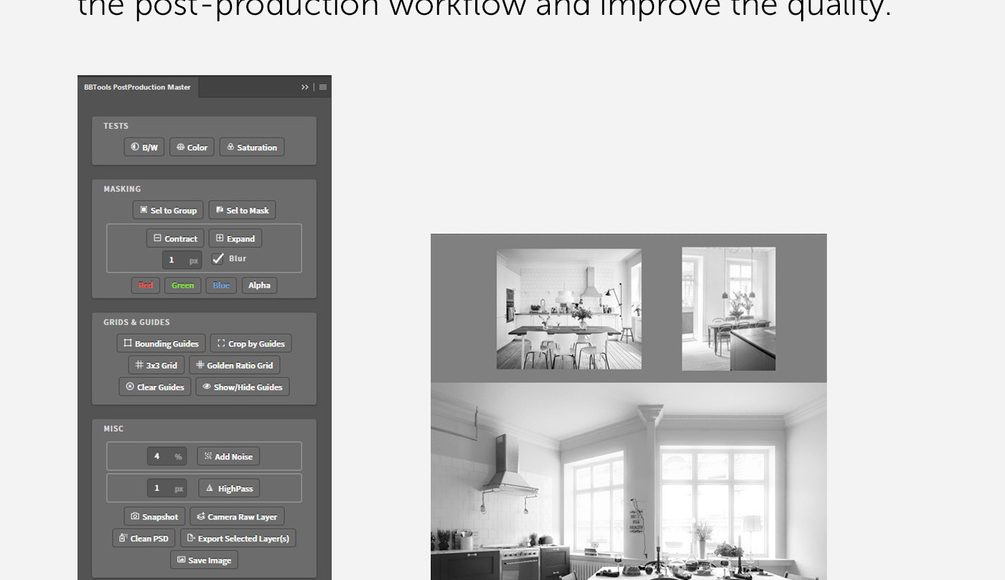
Task: Toggle Show/Hide Guides
Action: (242, 387)
